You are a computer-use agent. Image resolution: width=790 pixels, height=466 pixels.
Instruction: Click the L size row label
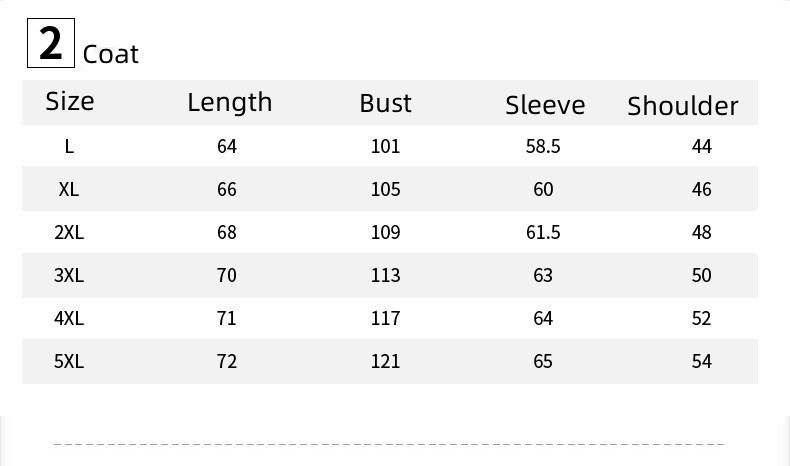[x=69, y=146]
